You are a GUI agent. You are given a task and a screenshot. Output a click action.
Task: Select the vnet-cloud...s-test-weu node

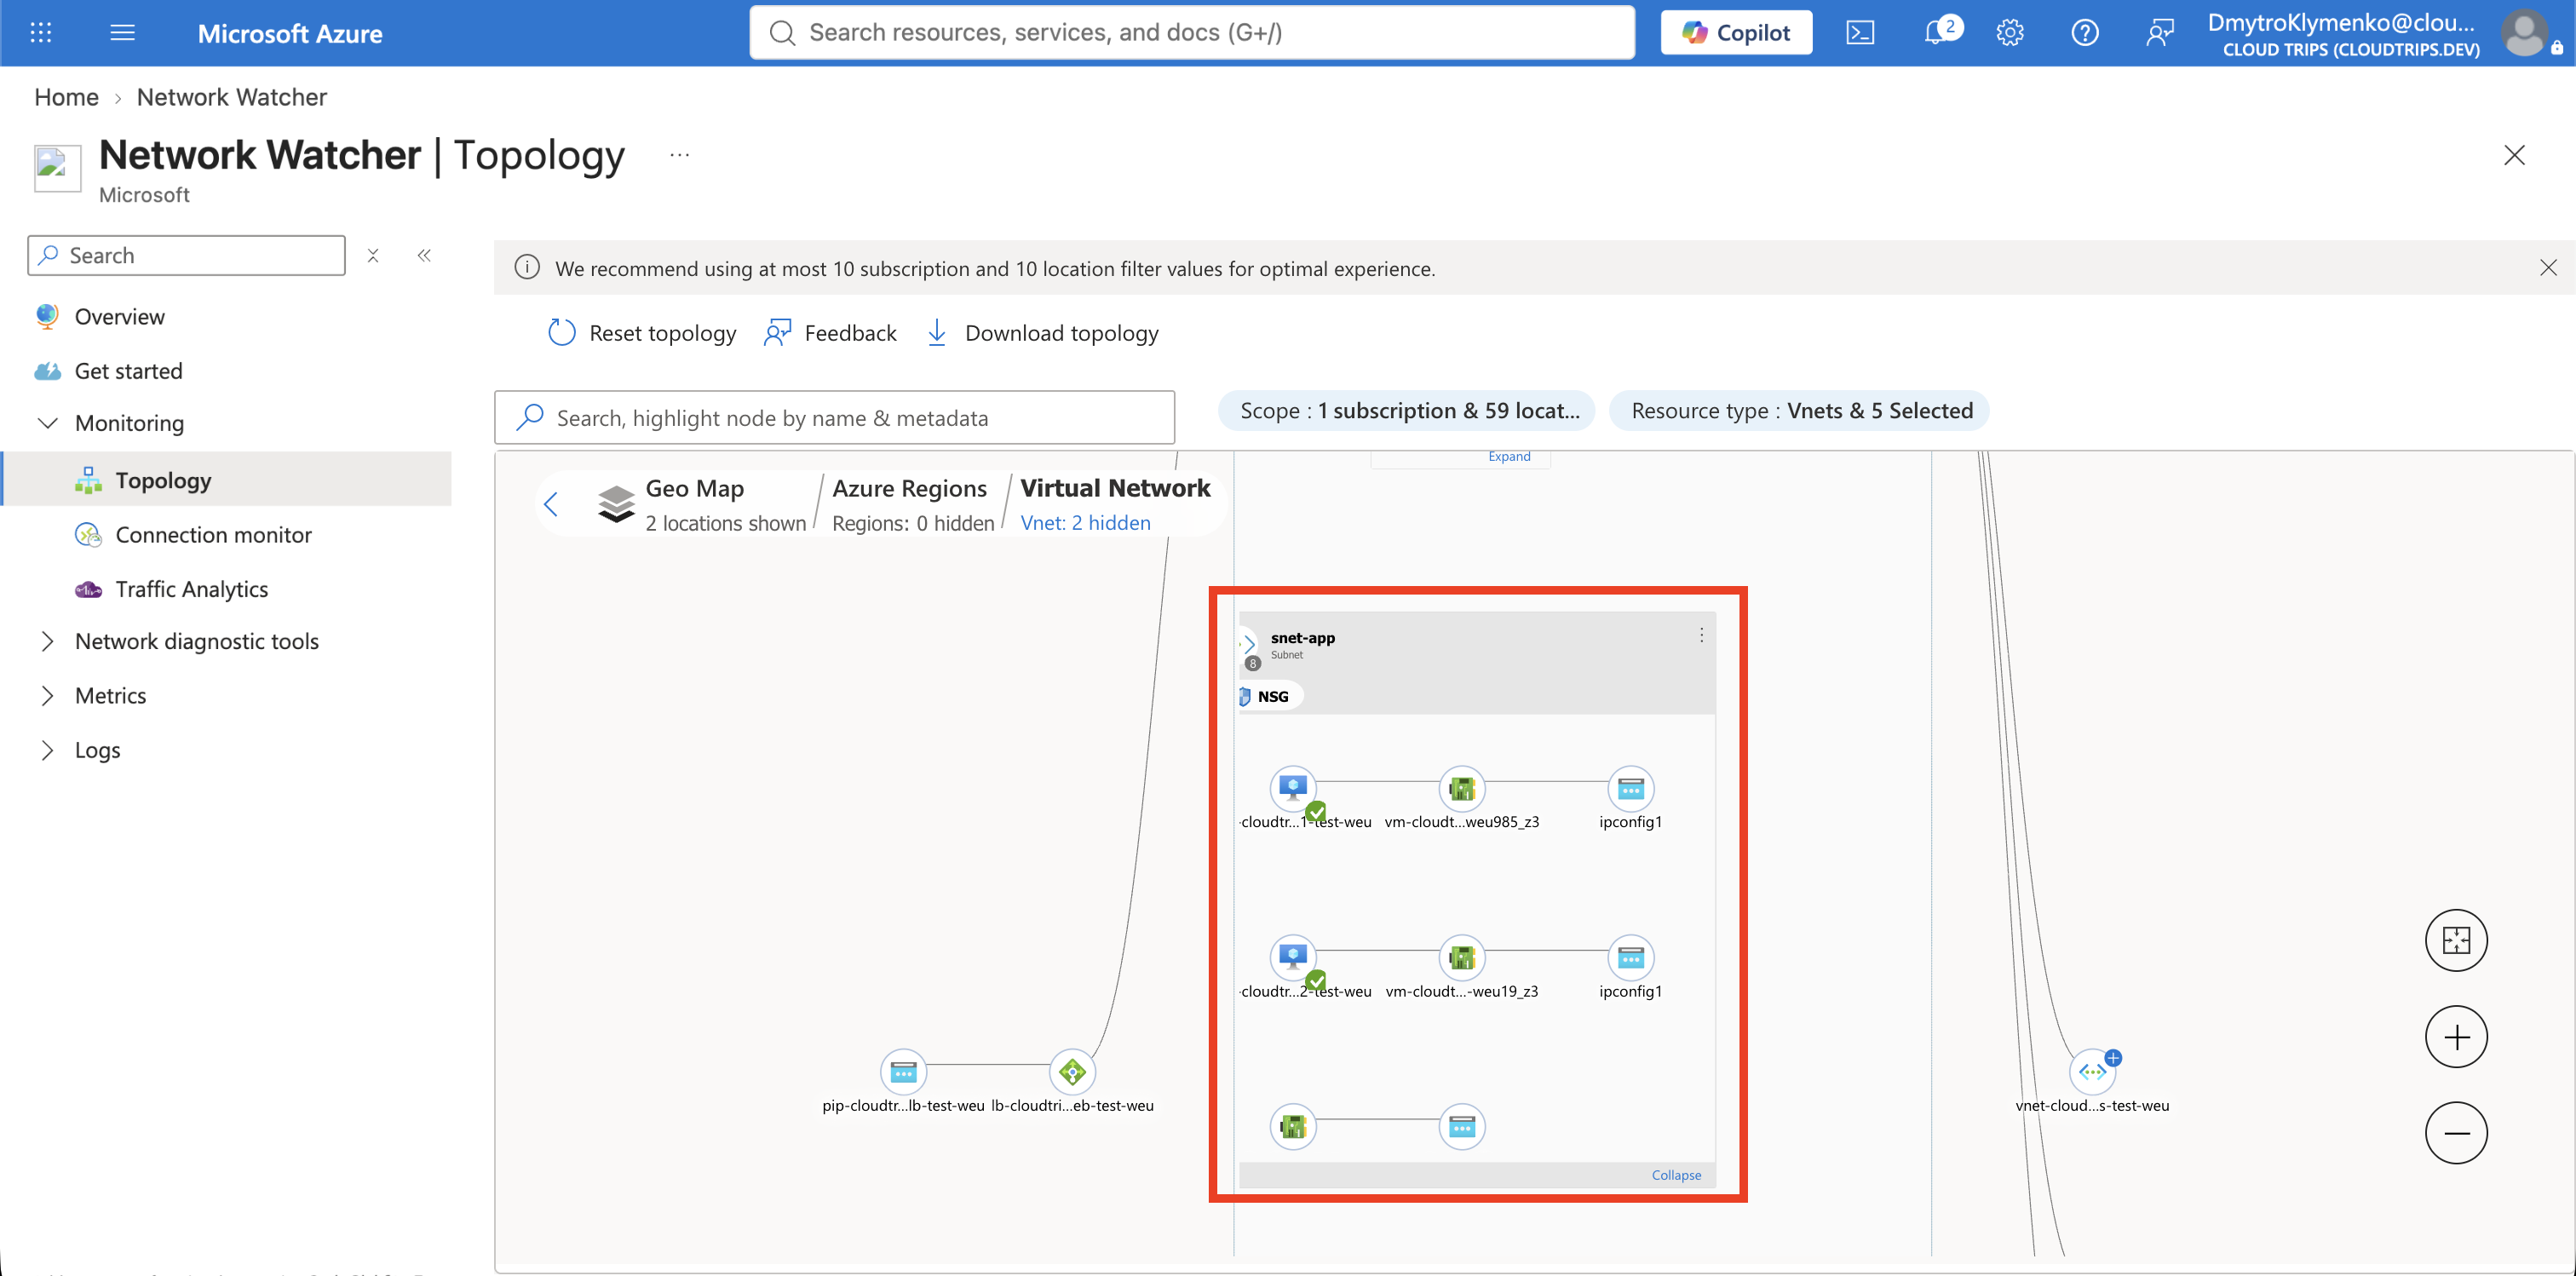(2092, 1072)
